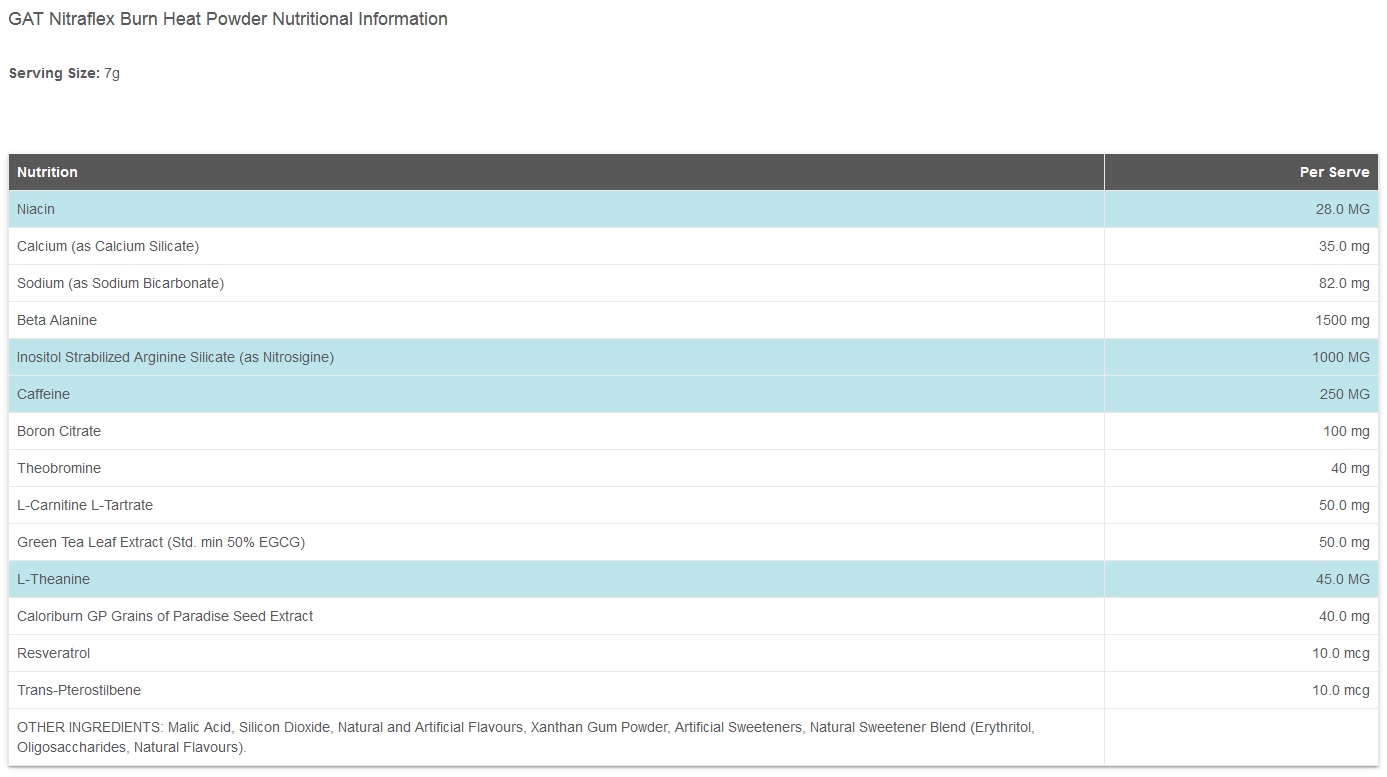The width and height of the screenshot is (1387, 777).
Task: Select the 'Caffeine' row label
Action: tap(43, 394)
